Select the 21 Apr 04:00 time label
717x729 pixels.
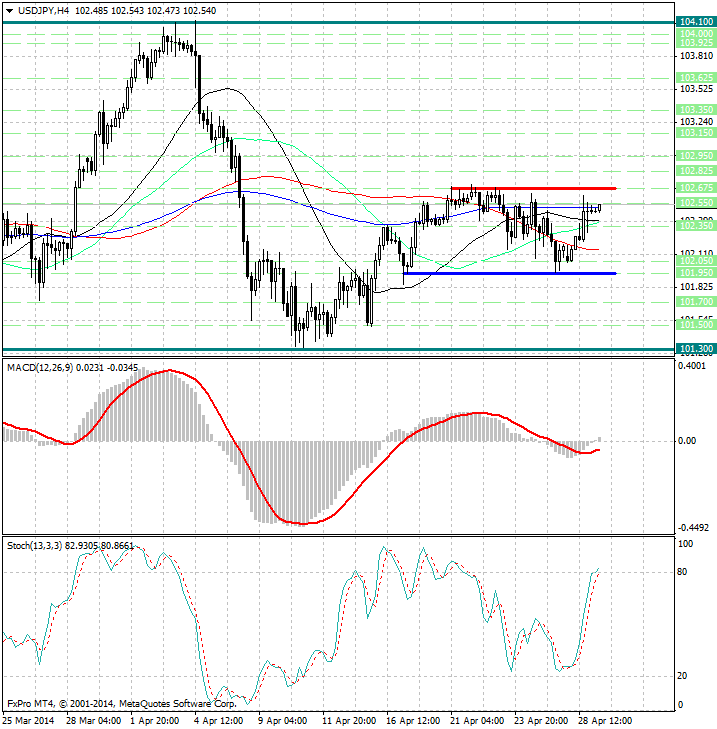pyautogui.click(x=477, y=721)
